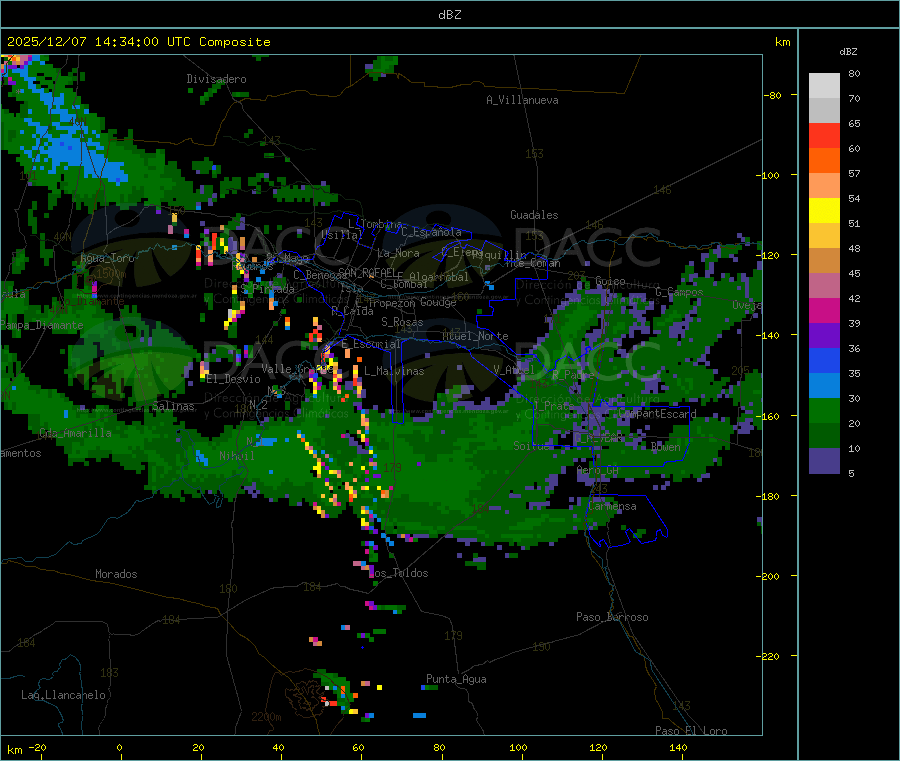Click the 'Nihuil' place label
The height and width of the screenshot is (761, 900).
pos(237,456)
